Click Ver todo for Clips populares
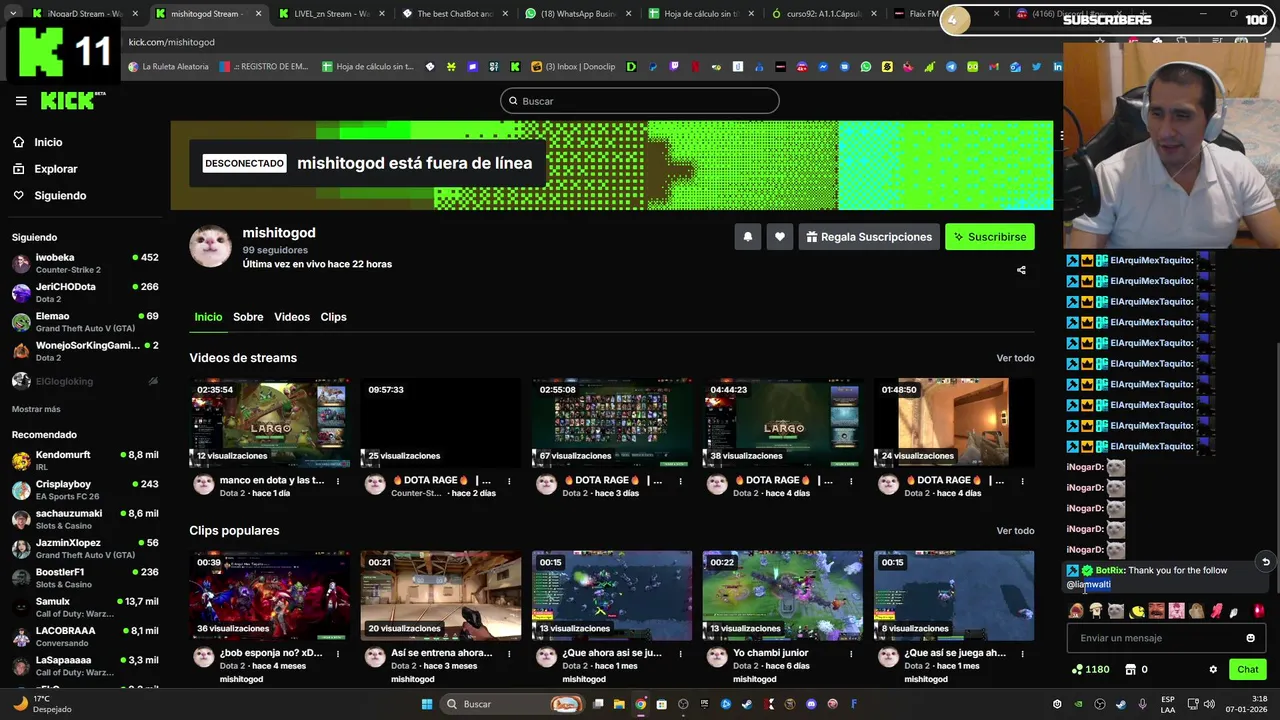The width and height of the screenshot is (1280, 720). [x=1015, y=531]
